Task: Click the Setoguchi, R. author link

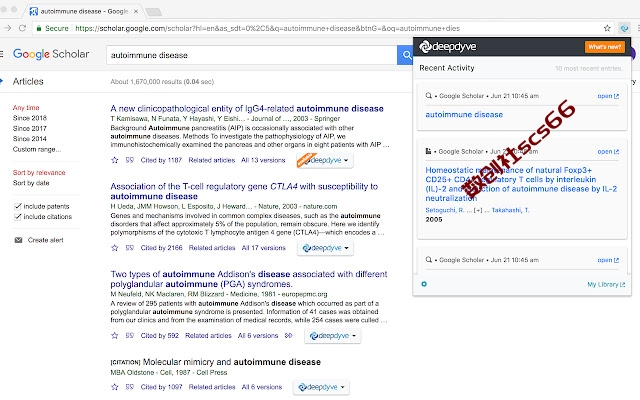Action: click(445, 210)
